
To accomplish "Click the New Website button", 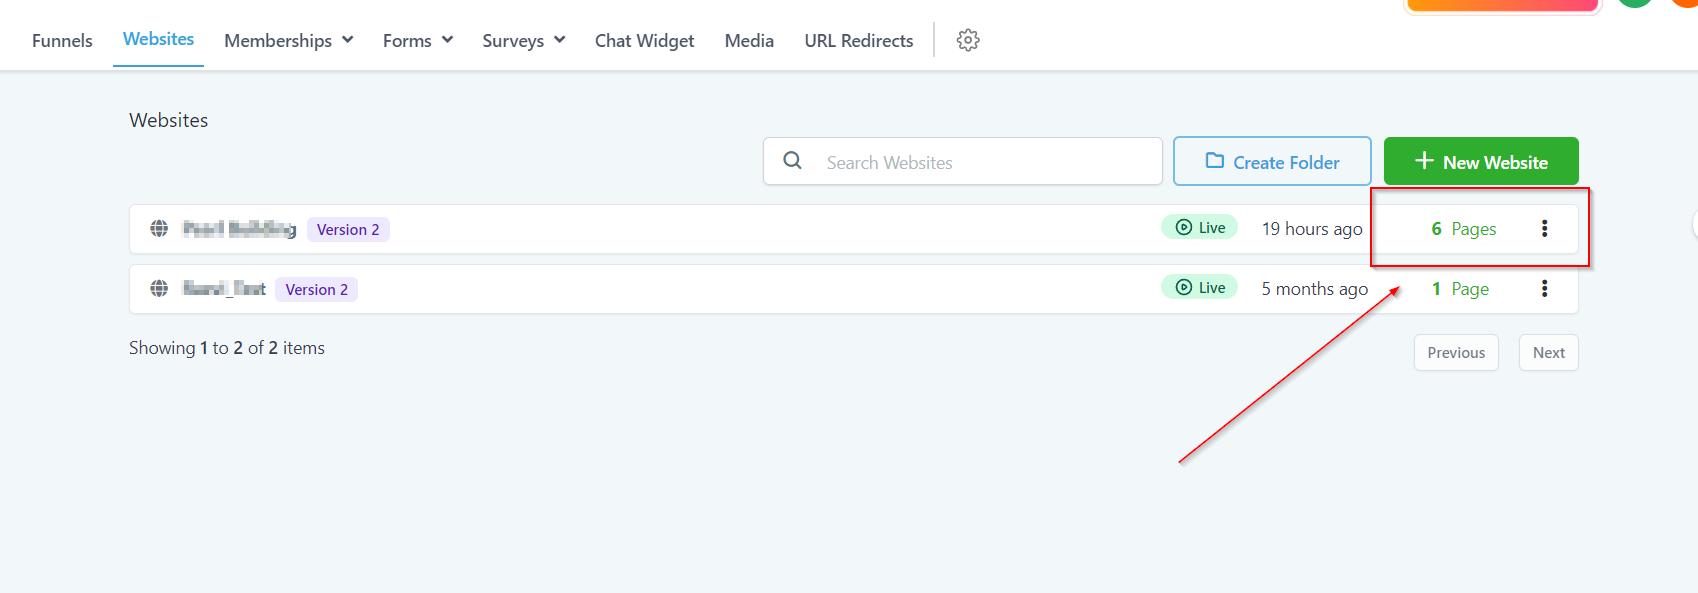I will [x=1480, y=162].
